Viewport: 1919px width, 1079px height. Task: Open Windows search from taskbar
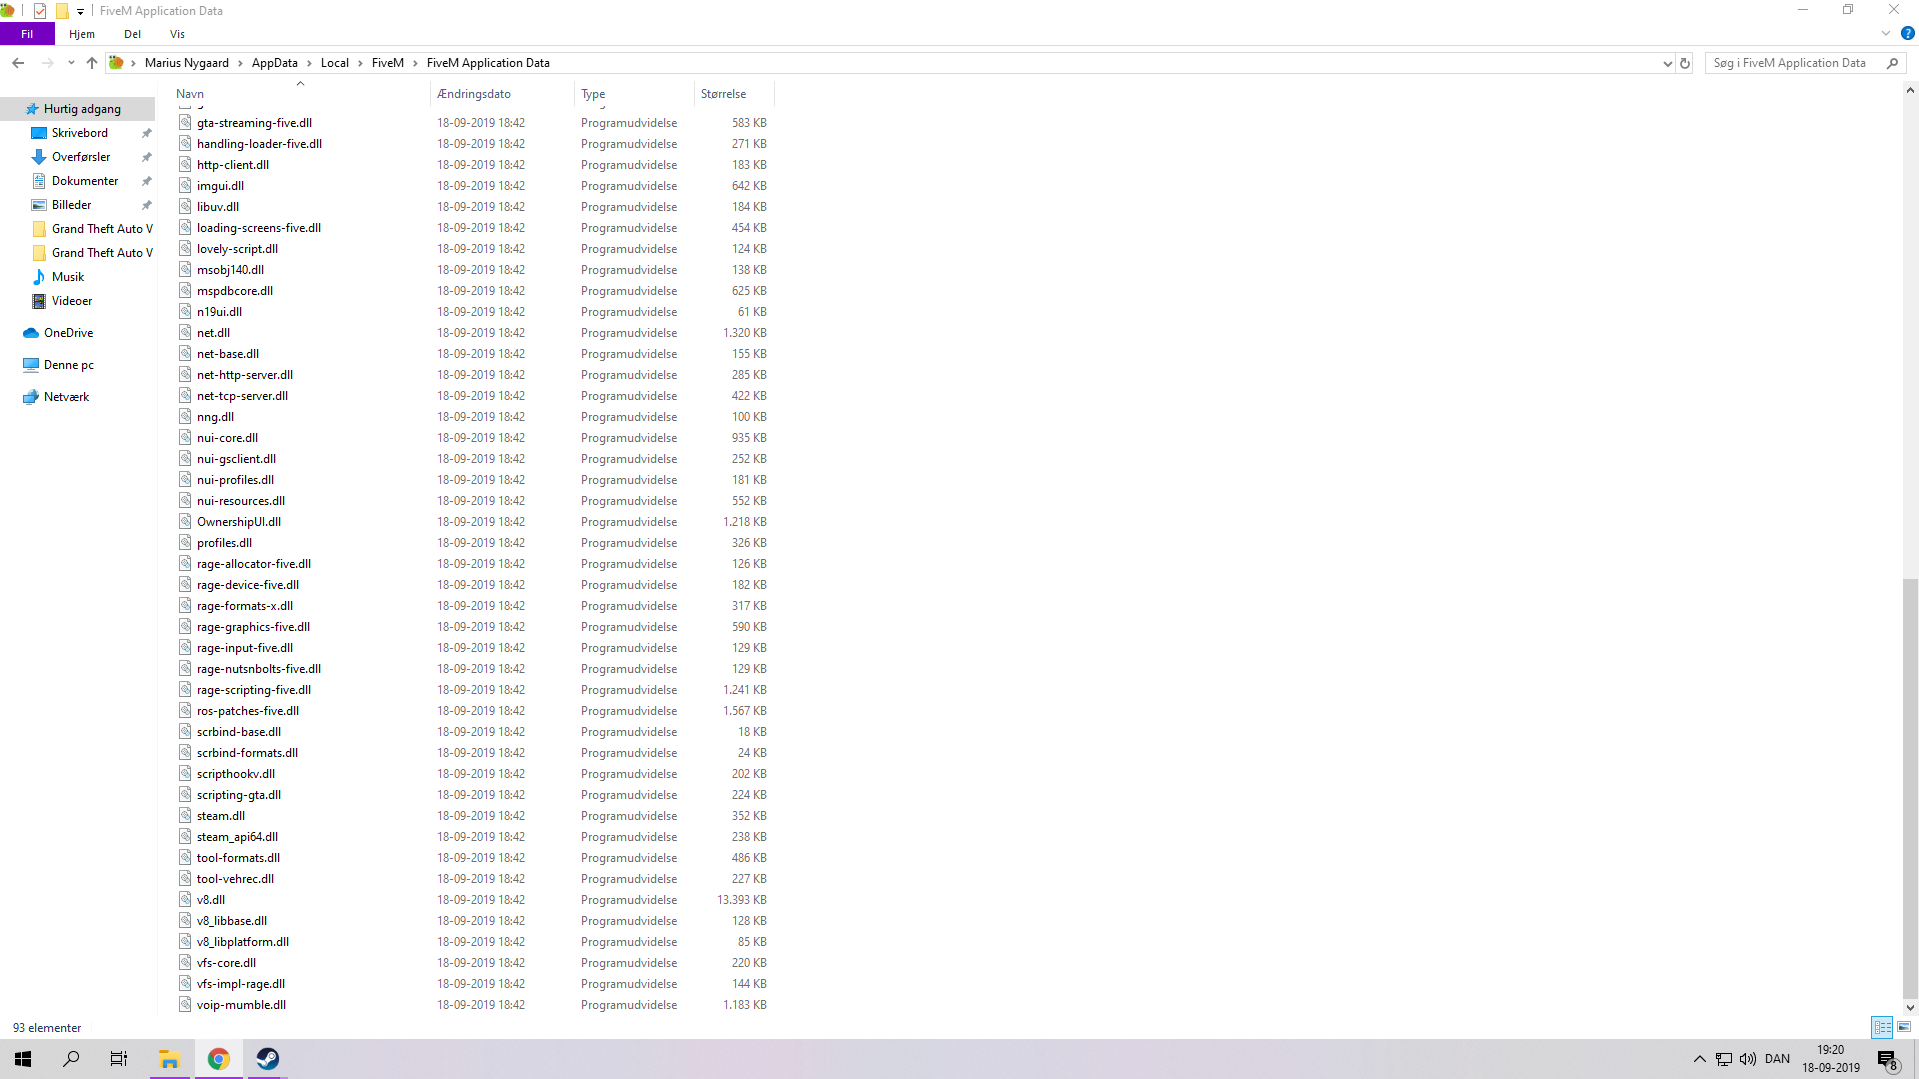pos(71,1058)
